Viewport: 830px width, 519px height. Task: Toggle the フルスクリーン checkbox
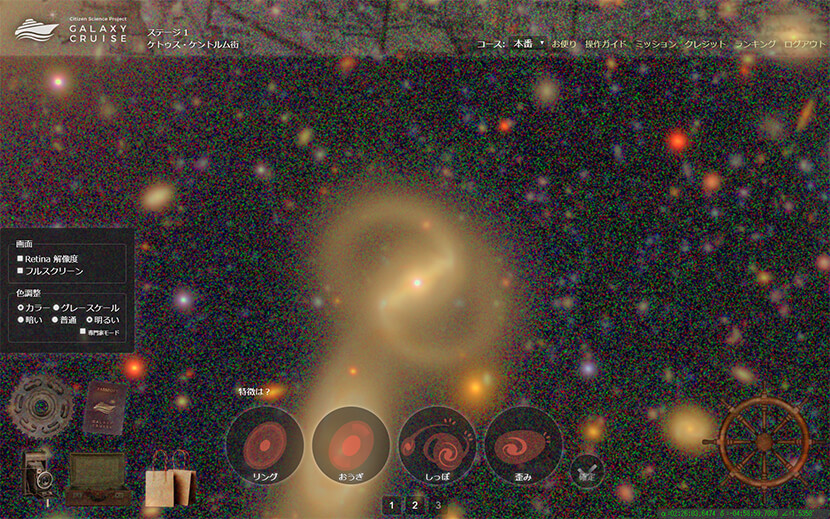click(20, 271)
